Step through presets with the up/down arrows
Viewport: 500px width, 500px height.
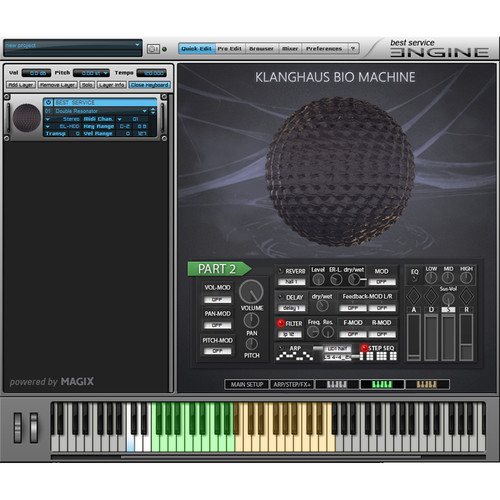153,111
